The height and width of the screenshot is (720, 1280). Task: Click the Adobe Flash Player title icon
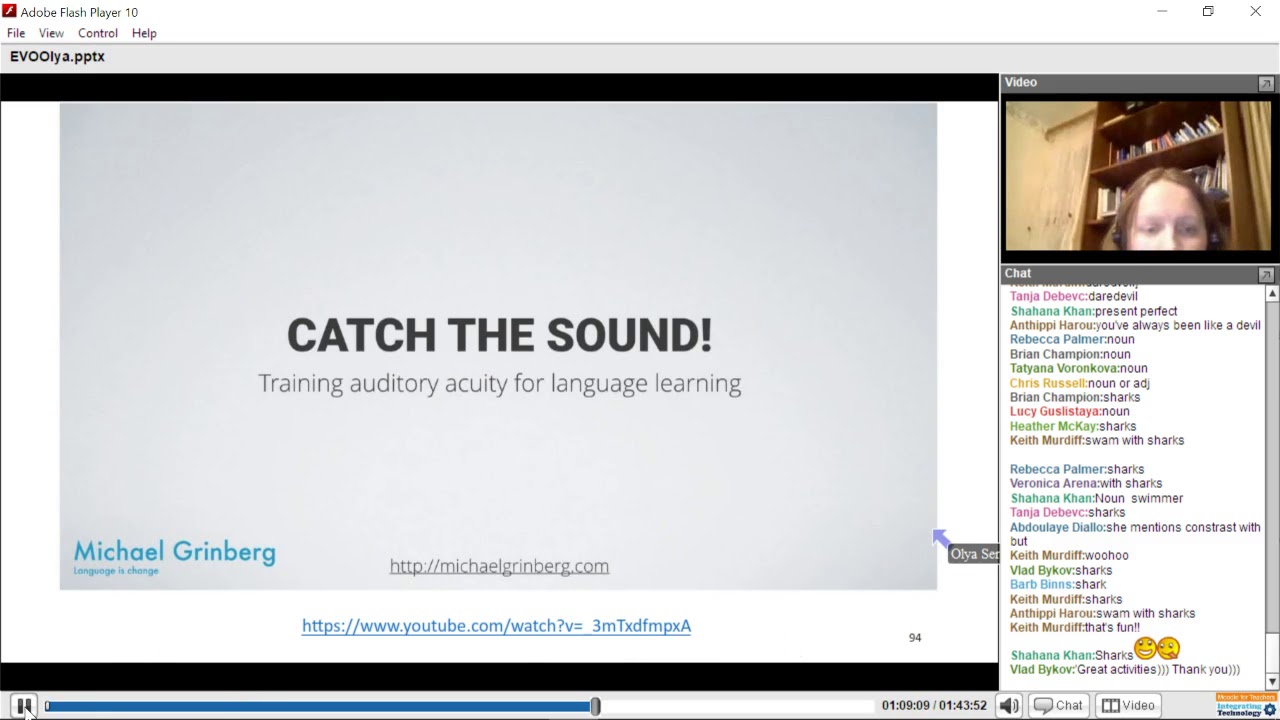coord(9,12)
